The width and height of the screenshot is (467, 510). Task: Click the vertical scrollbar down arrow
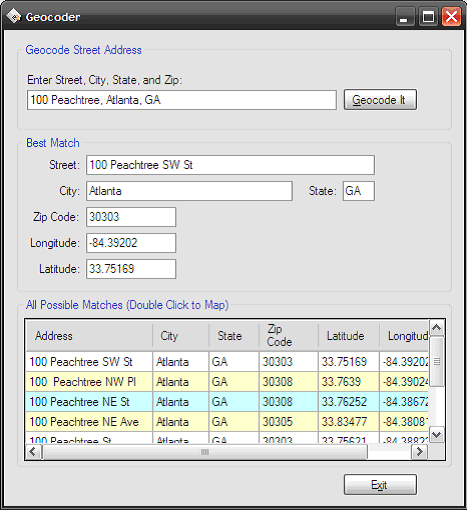(436, 435)
